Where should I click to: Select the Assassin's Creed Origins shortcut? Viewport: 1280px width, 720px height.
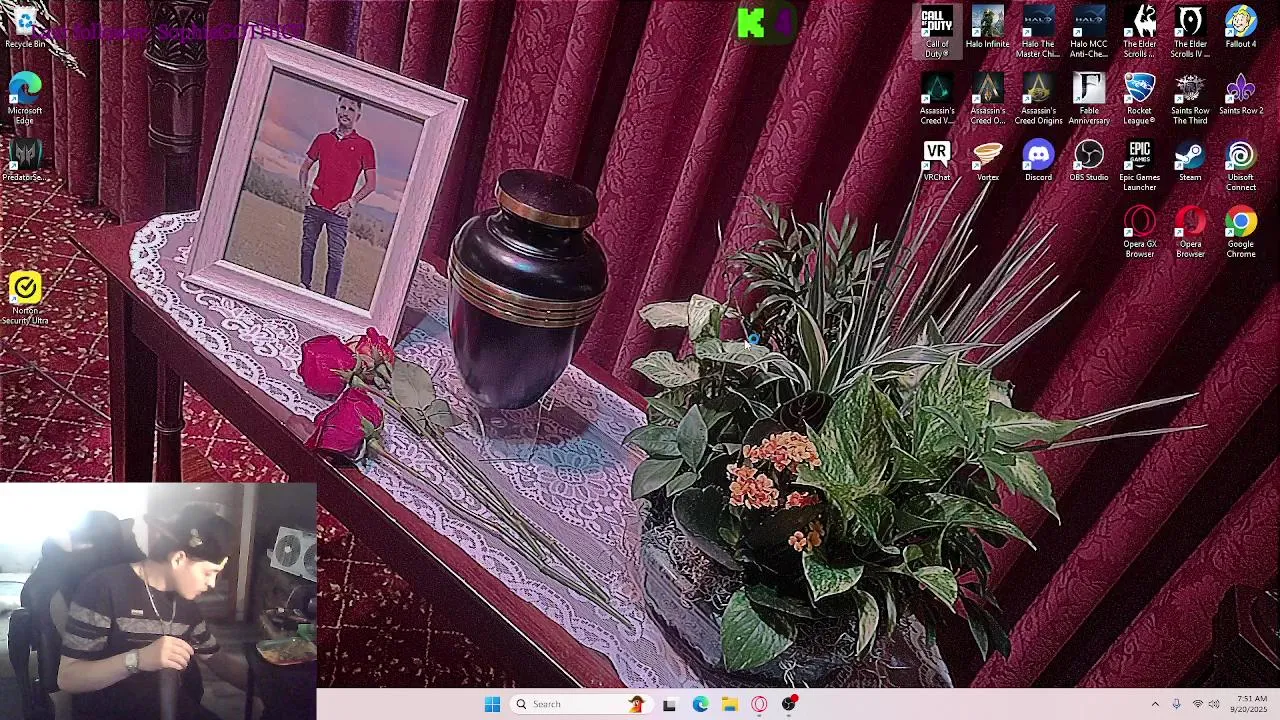[x=1038, y=99]
